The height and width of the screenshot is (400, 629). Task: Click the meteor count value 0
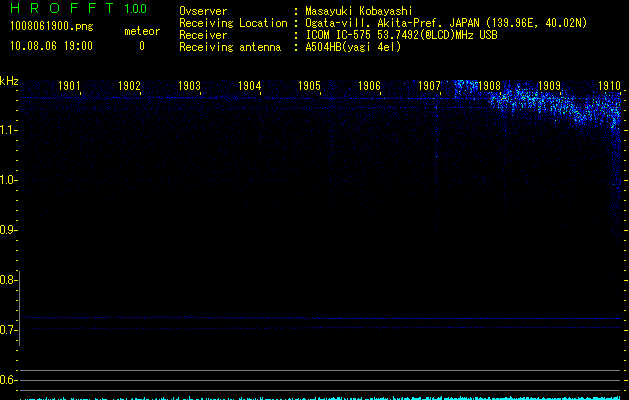click(142, 46)
